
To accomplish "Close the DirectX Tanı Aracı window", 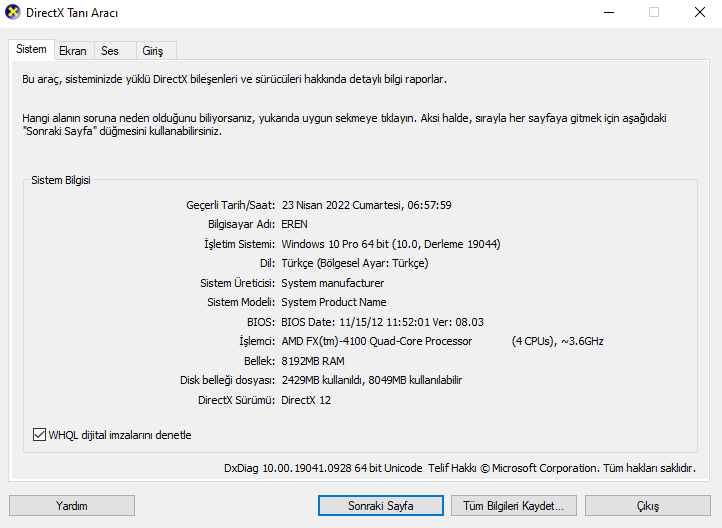I will (x=700, y=12).
